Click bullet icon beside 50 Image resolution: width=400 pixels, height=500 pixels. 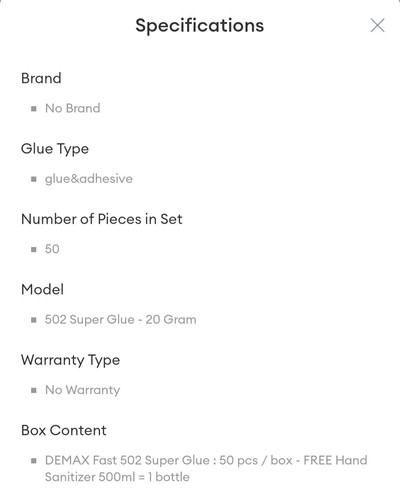(34, 249)
